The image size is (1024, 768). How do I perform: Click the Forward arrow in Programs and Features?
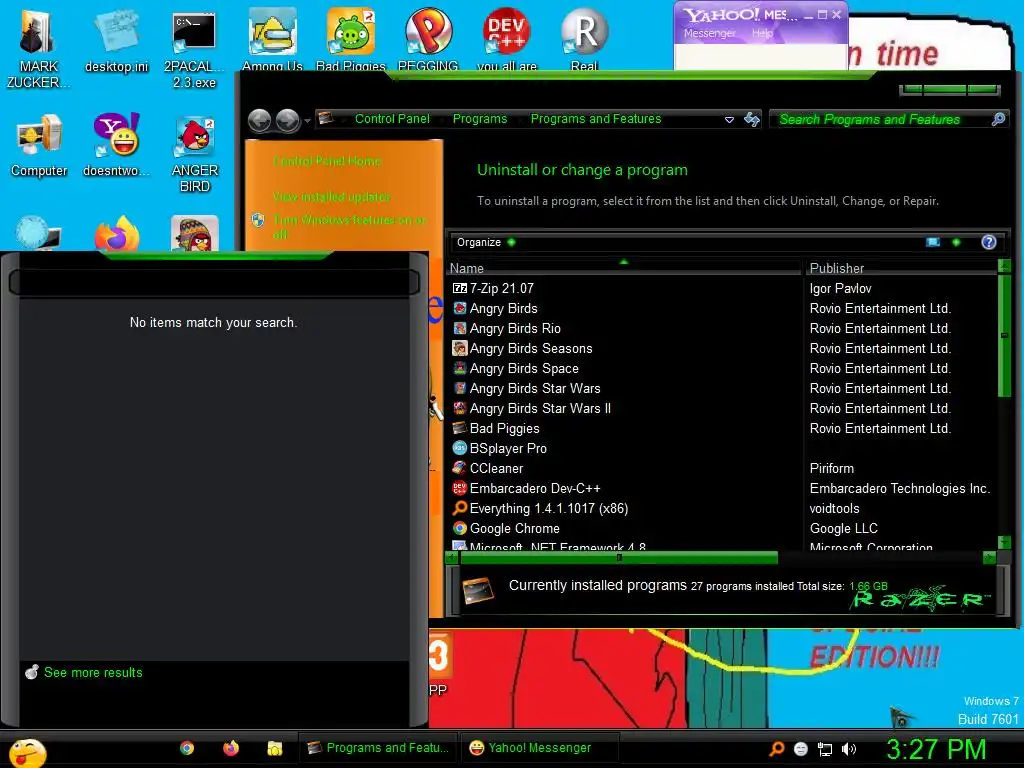[288, 120]
